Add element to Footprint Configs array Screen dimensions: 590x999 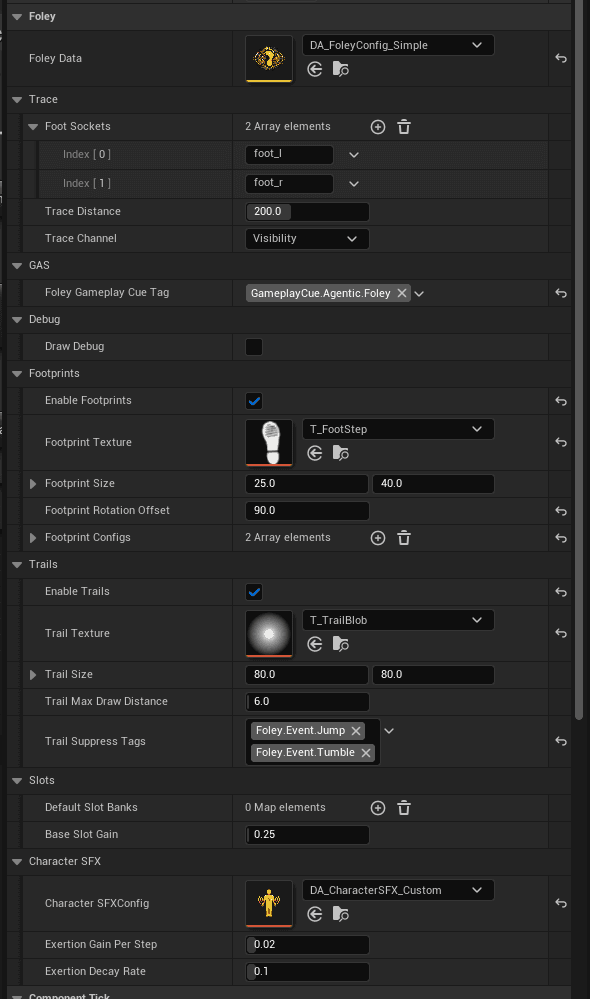pos(378,538)
